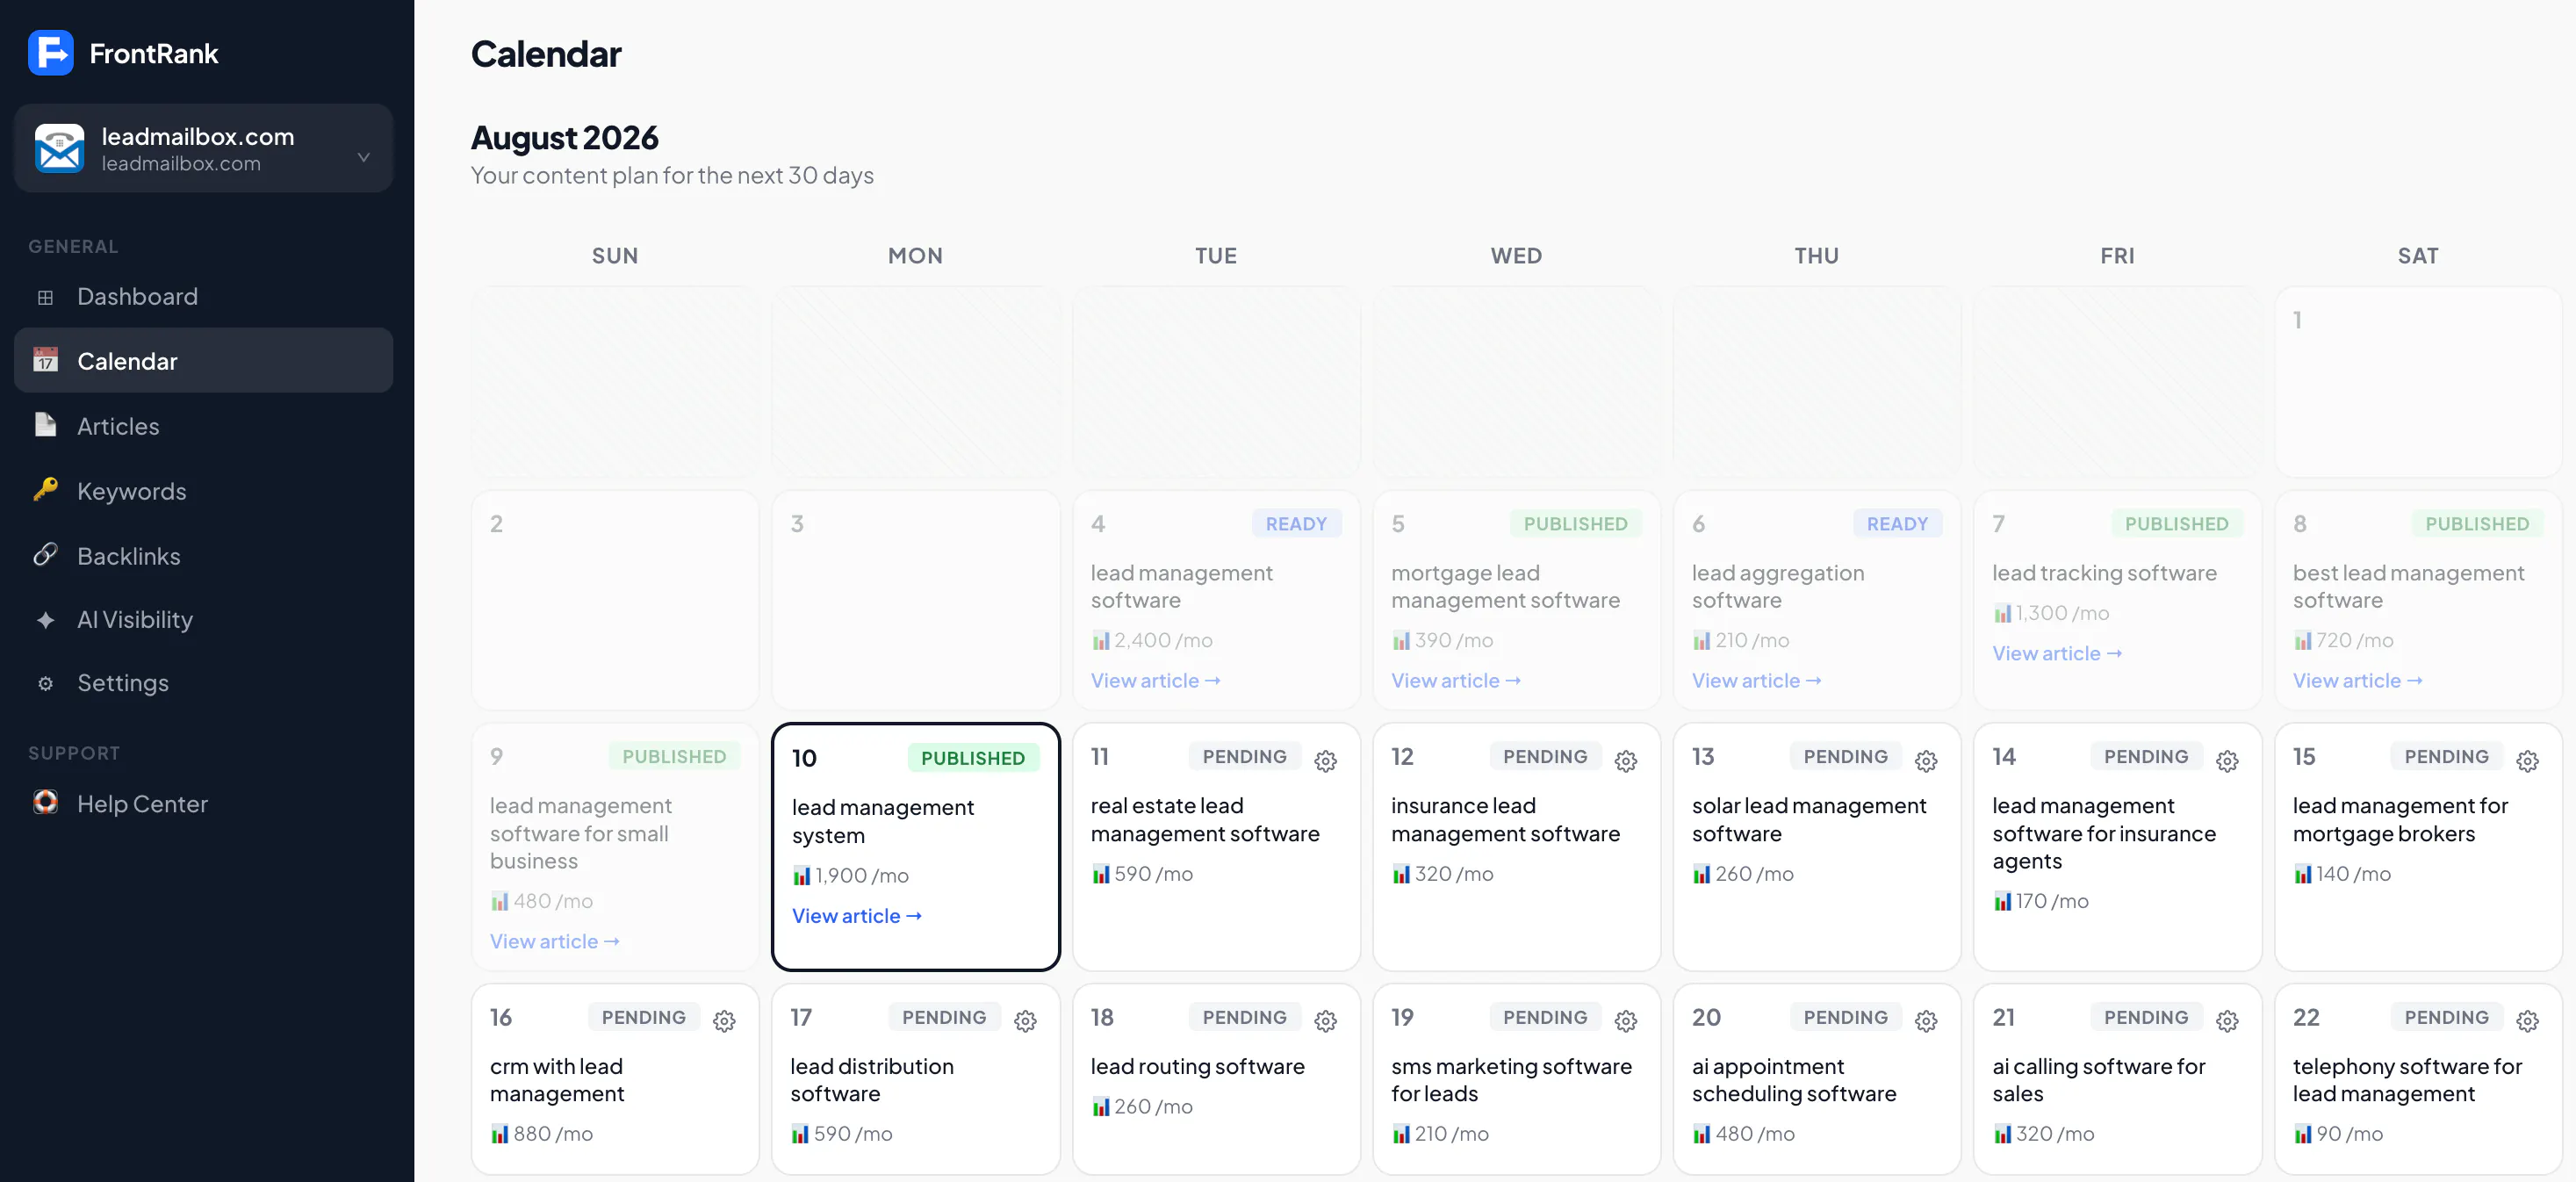Click the AI Visibility sparkle icon

click(x=45, y=620)
